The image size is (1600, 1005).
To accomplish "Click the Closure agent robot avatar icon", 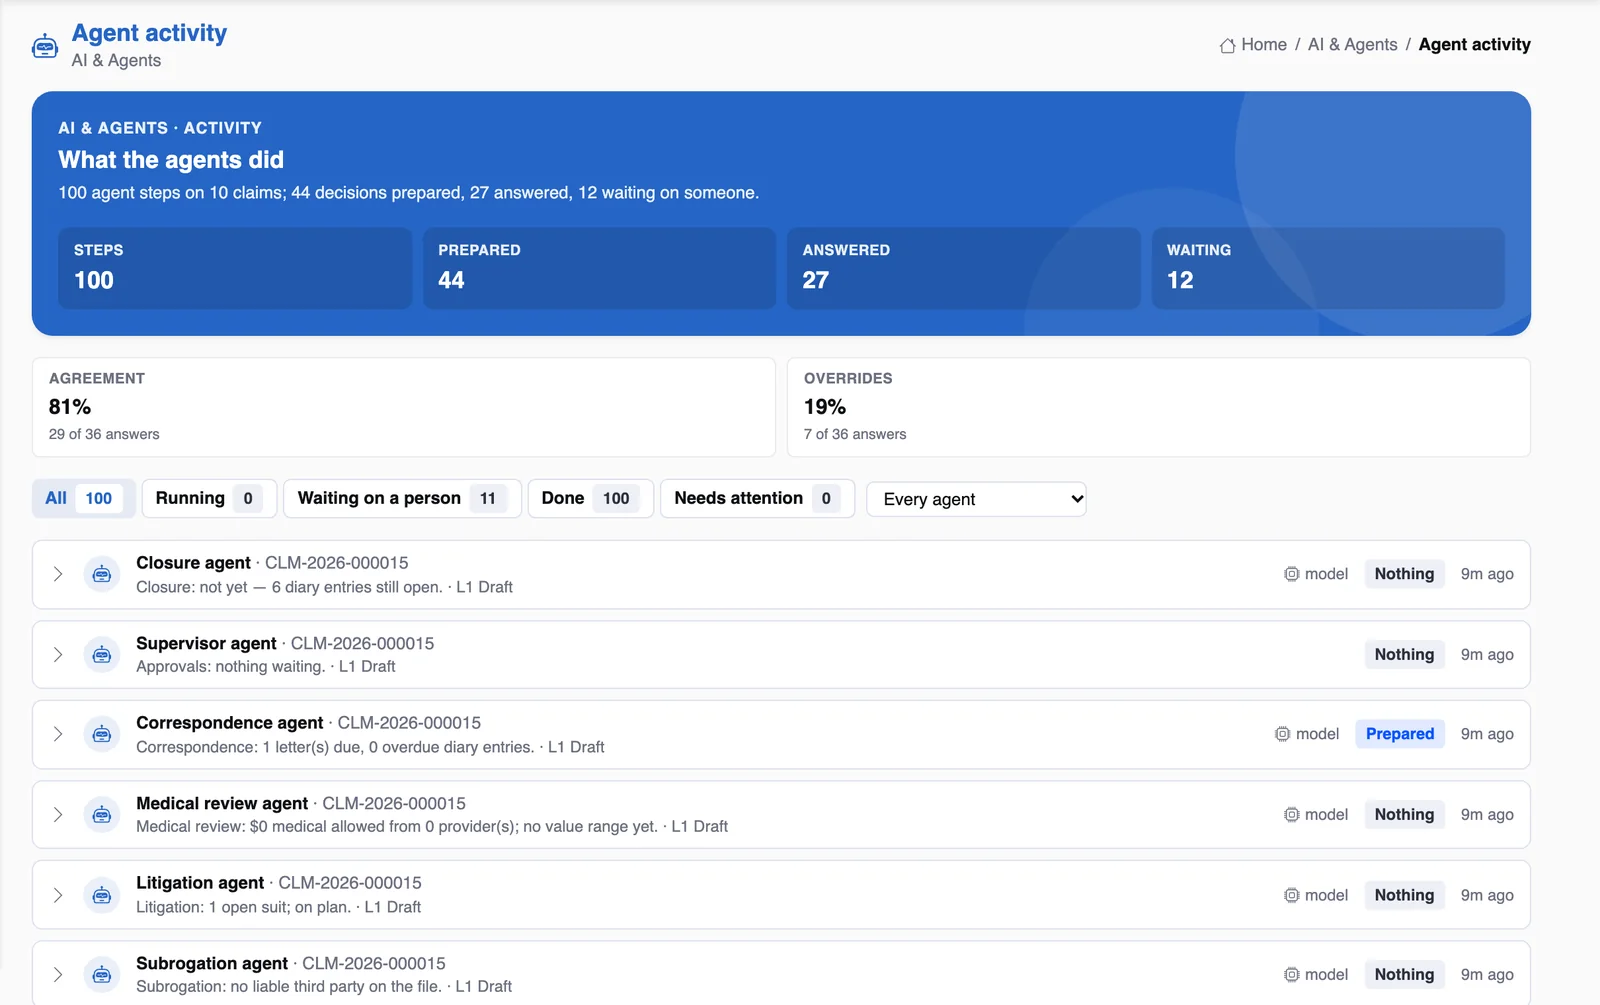I will (x=101, y=574).
